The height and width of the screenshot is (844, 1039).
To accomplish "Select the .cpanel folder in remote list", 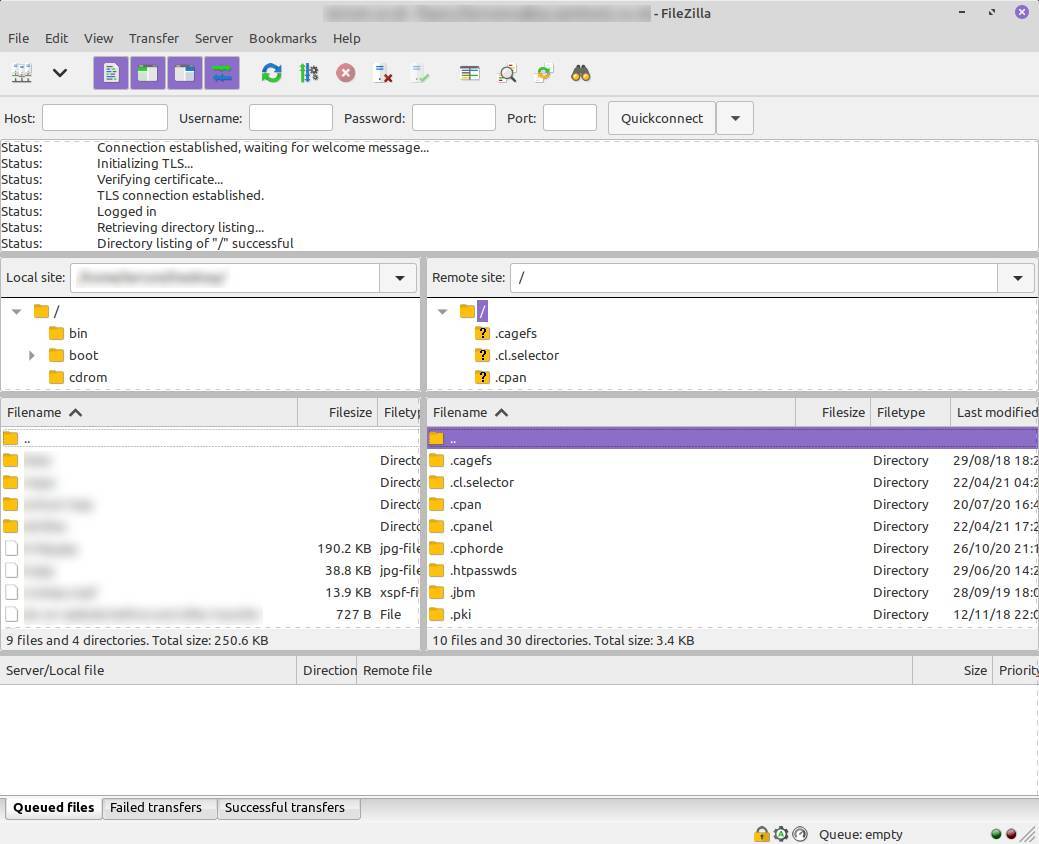I will click(x=732, y=526).
